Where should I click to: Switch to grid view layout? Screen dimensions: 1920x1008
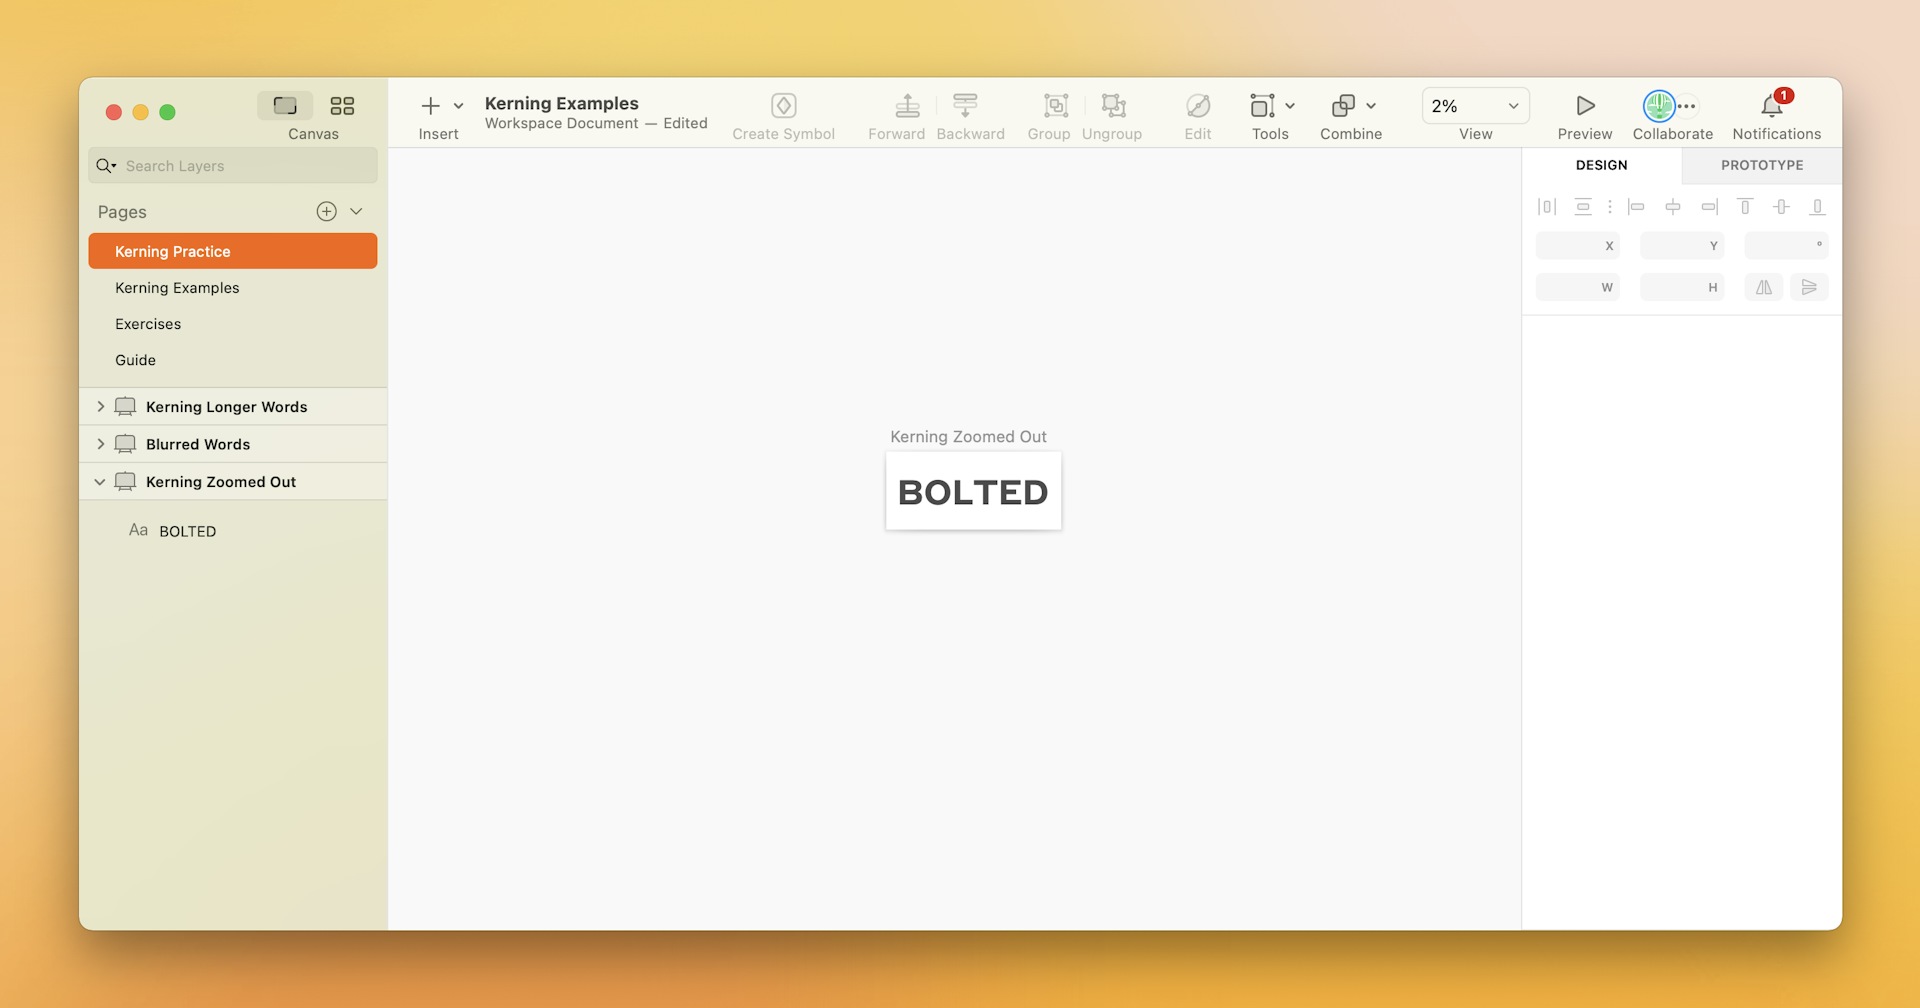click(342, 105)
